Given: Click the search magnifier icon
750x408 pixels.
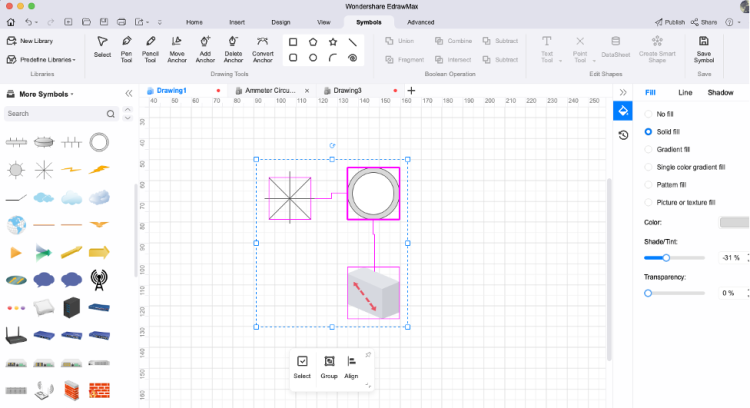Looking at the screenshot, I should 110,114.
